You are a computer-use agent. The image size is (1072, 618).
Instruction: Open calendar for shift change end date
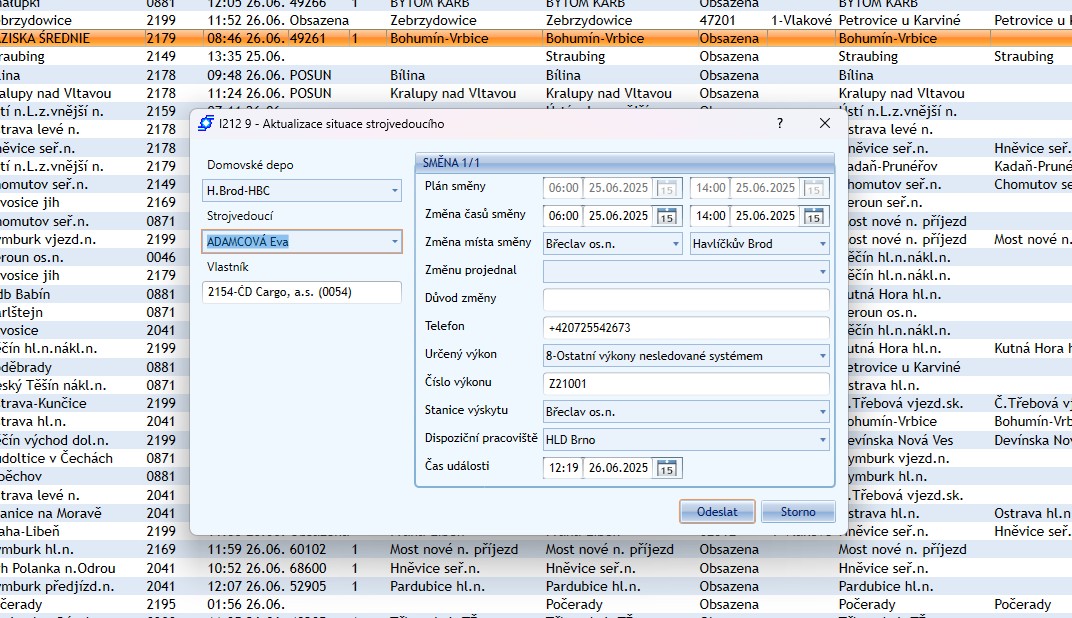pos(816,216)
